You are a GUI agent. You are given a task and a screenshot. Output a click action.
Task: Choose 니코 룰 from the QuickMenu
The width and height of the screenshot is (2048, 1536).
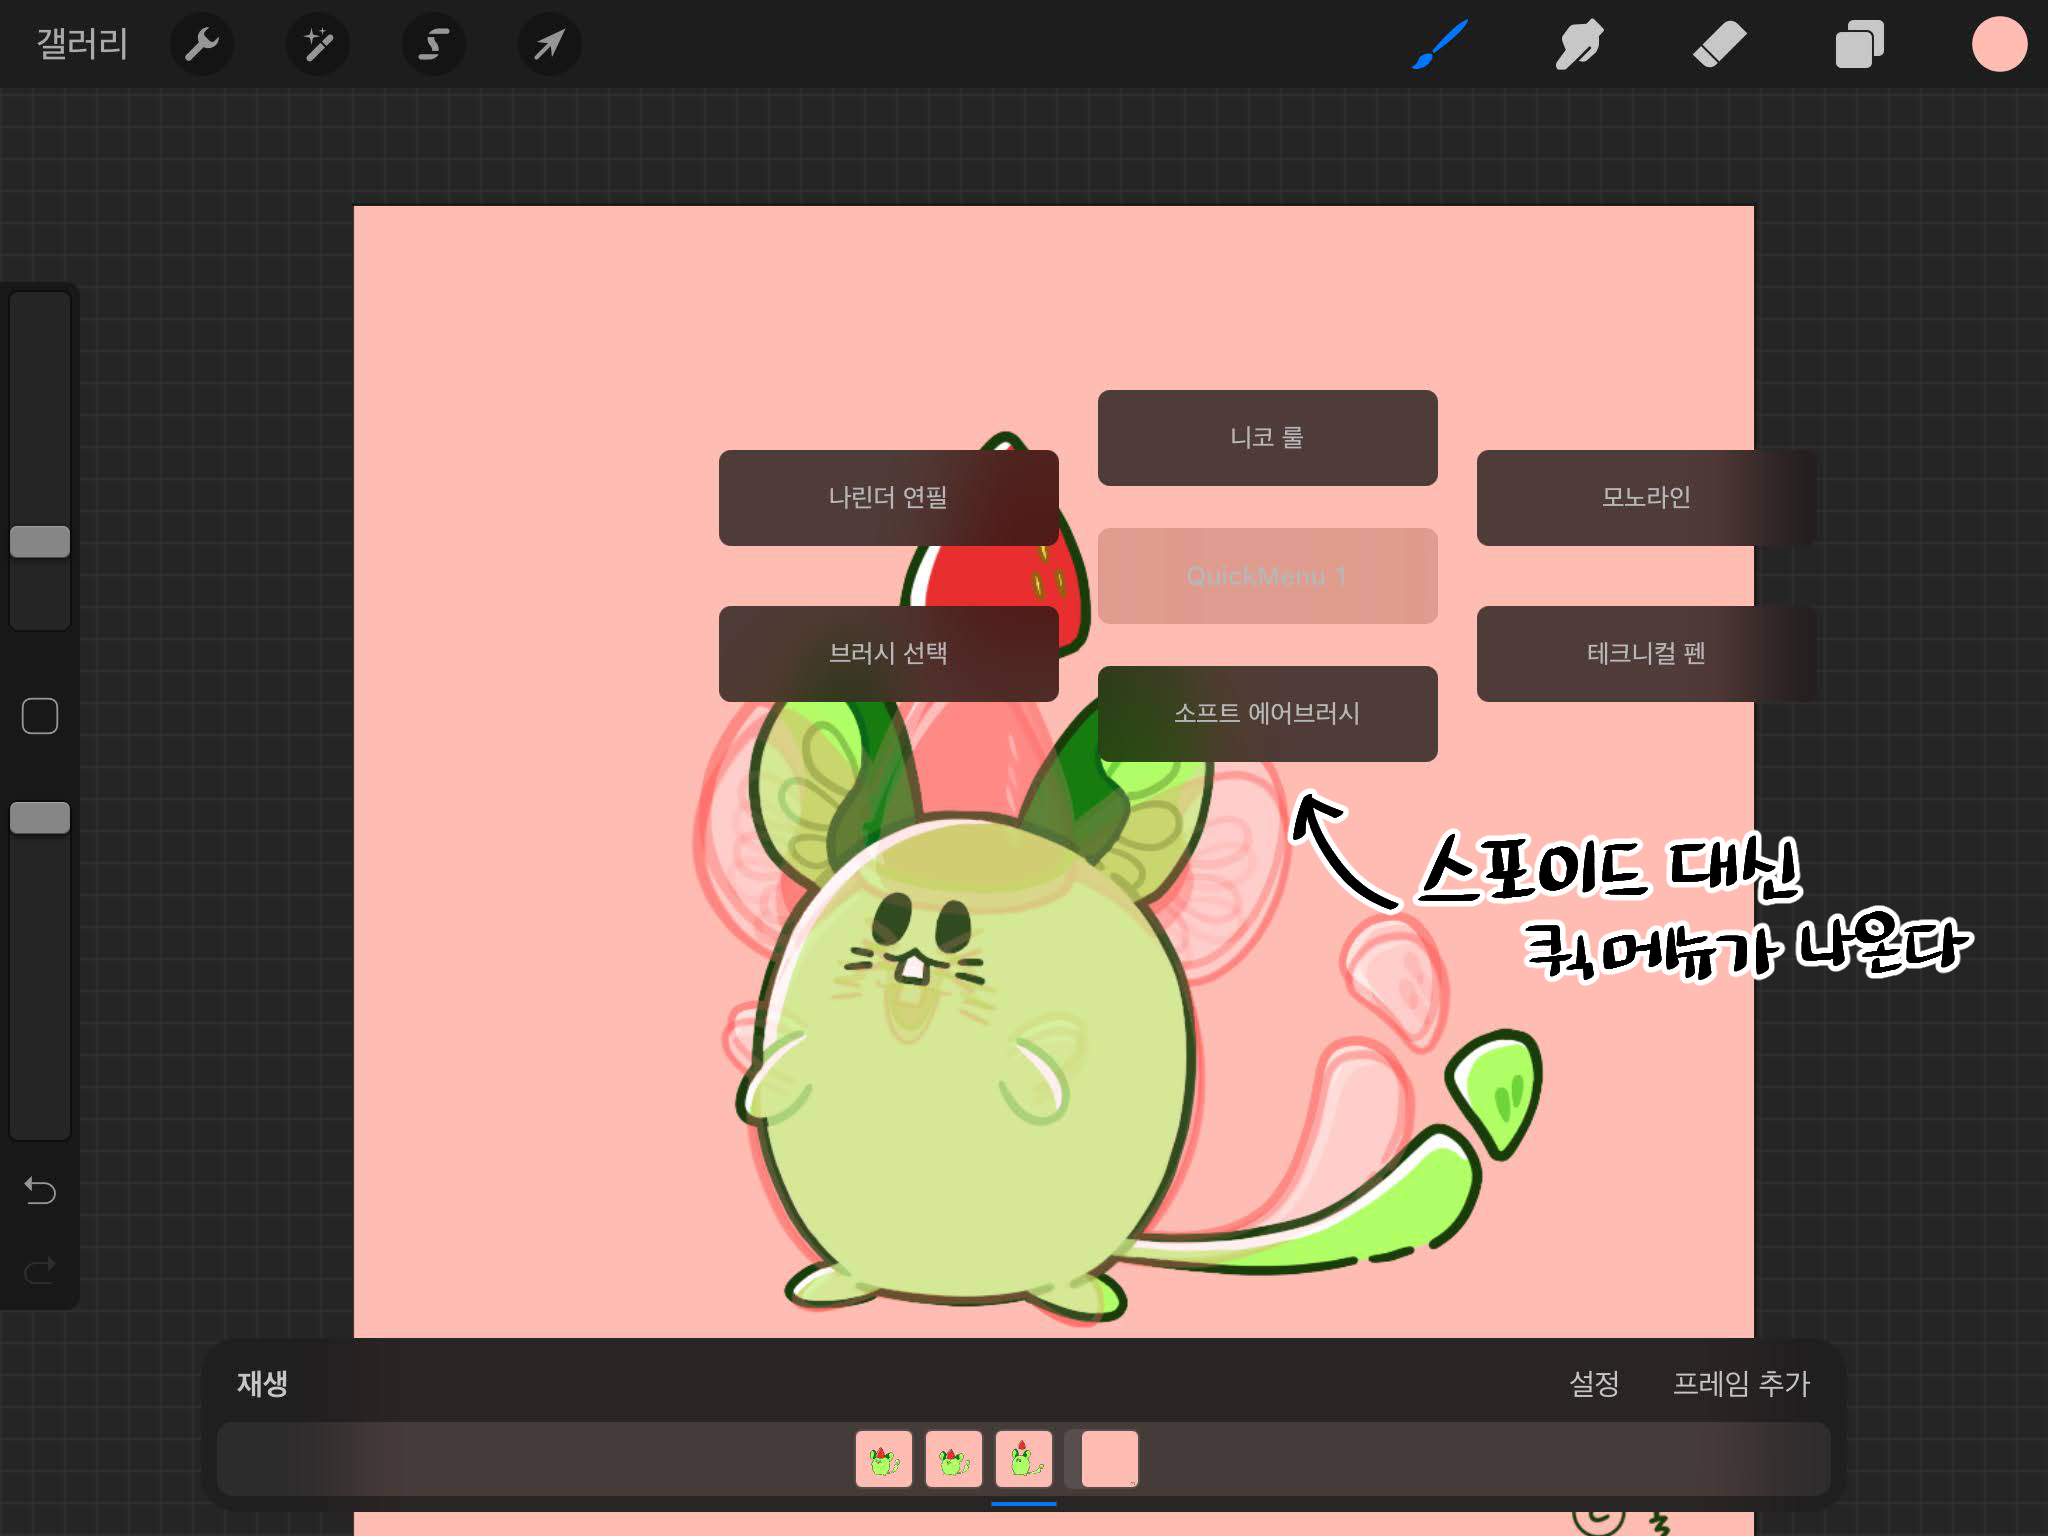pos(1267,438)
